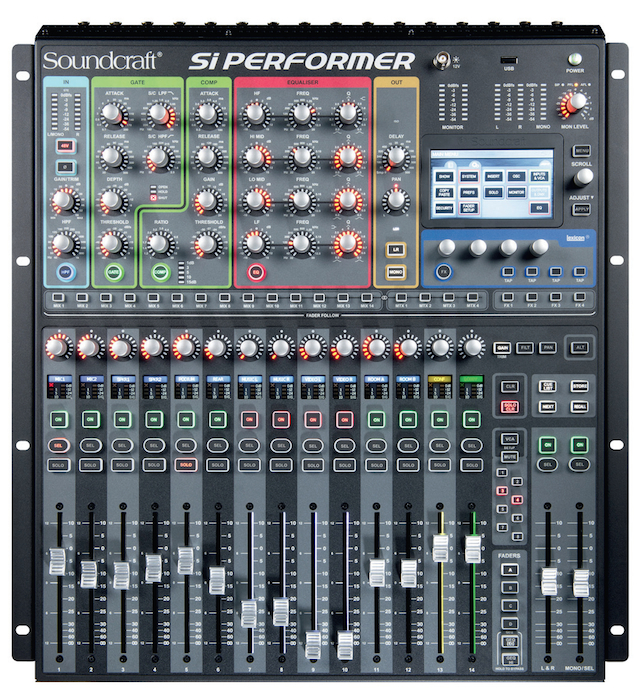Screen dimensions: 640x692
Task: Switch to fader layer D
Action: [510, 624]
